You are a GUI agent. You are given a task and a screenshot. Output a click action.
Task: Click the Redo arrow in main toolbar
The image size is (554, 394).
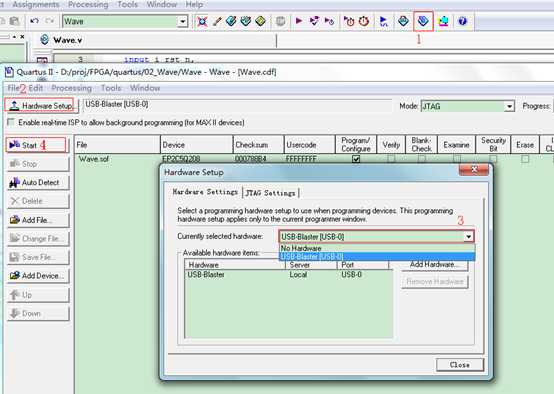(49, 21)
